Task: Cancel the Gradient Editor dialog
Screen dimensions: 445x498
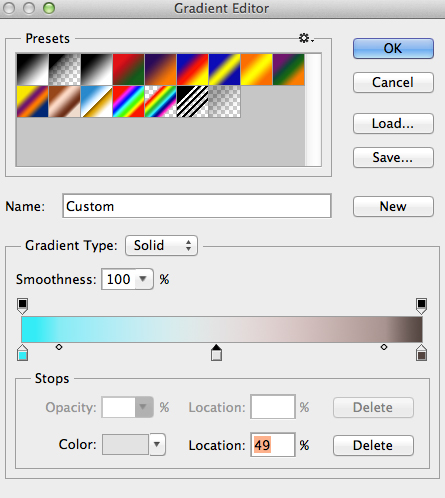Action: (x=393, y=82)
